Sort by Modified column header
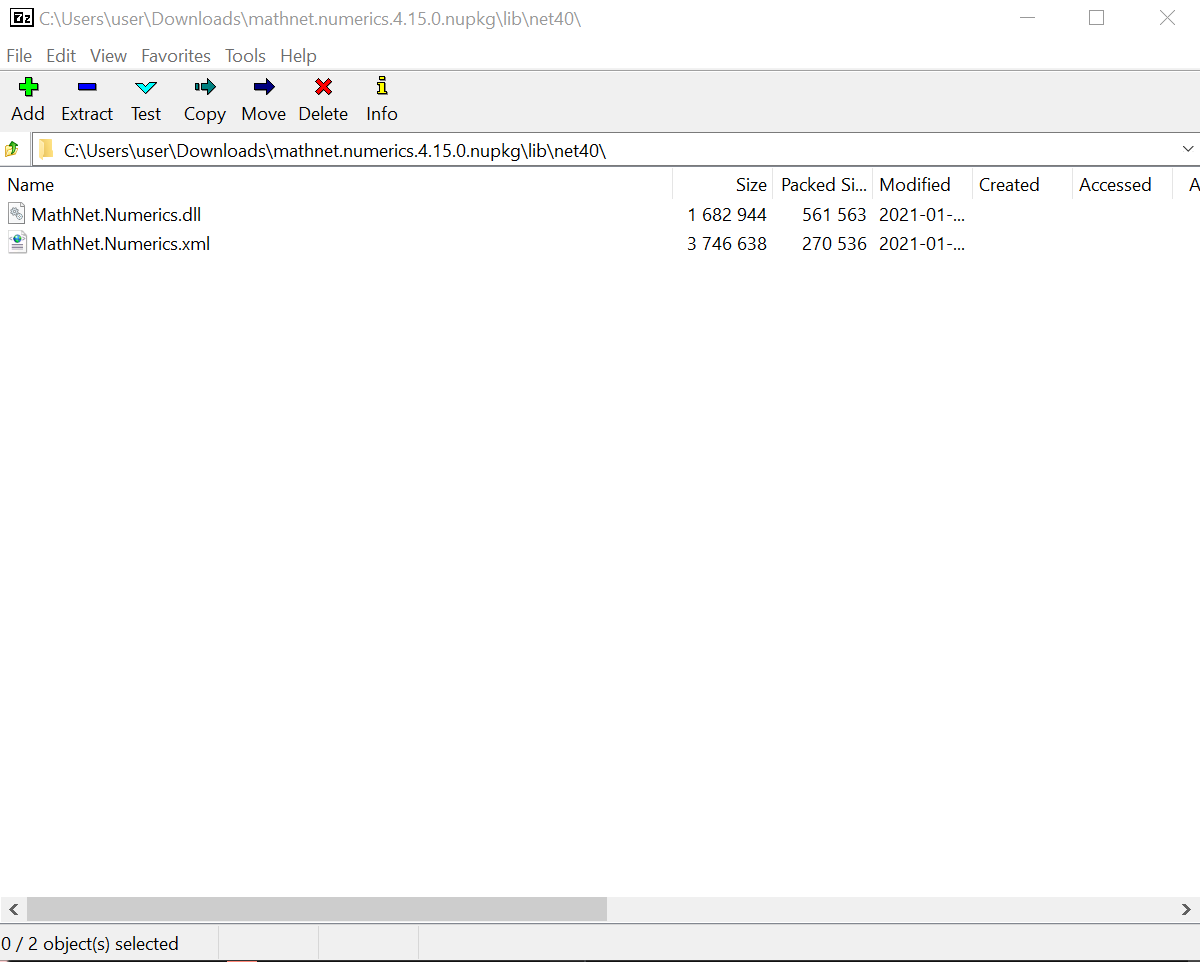This screenshot has width=1200, height=962. tap(922, 185)
